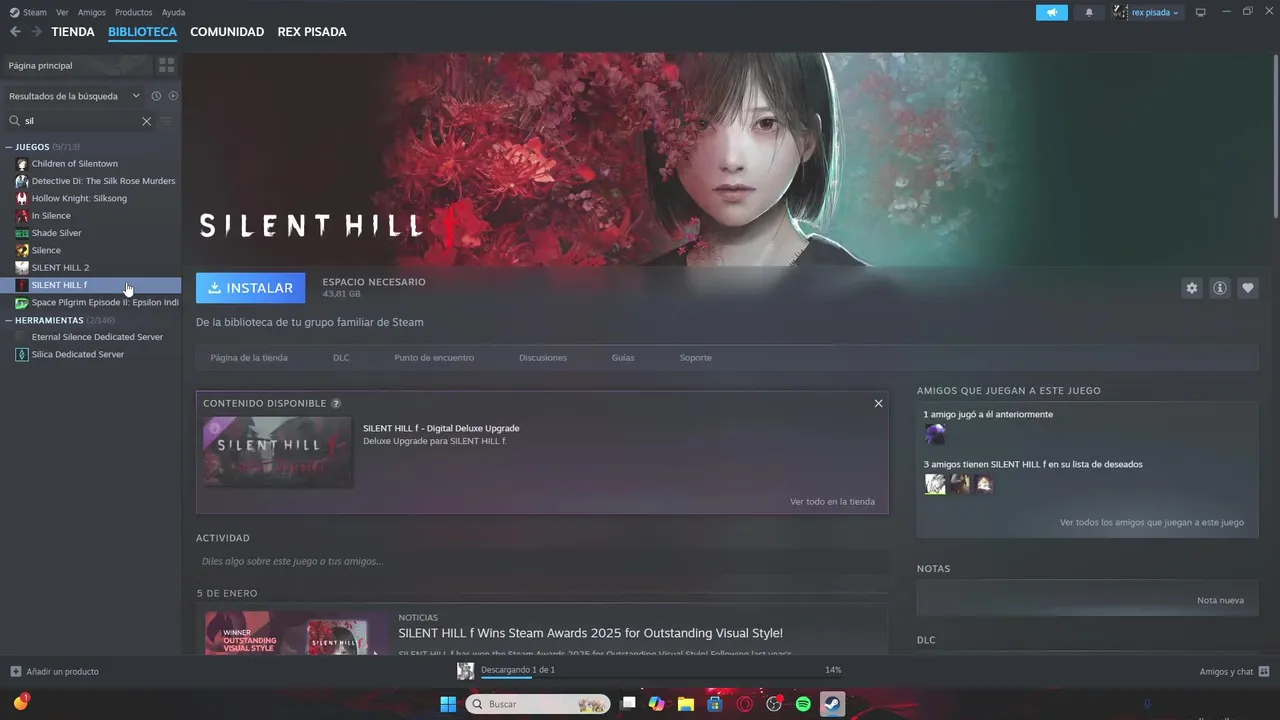Open Página principal in sidebar
Viewport: 1280px width, 720px height.
tap(76, 66)
